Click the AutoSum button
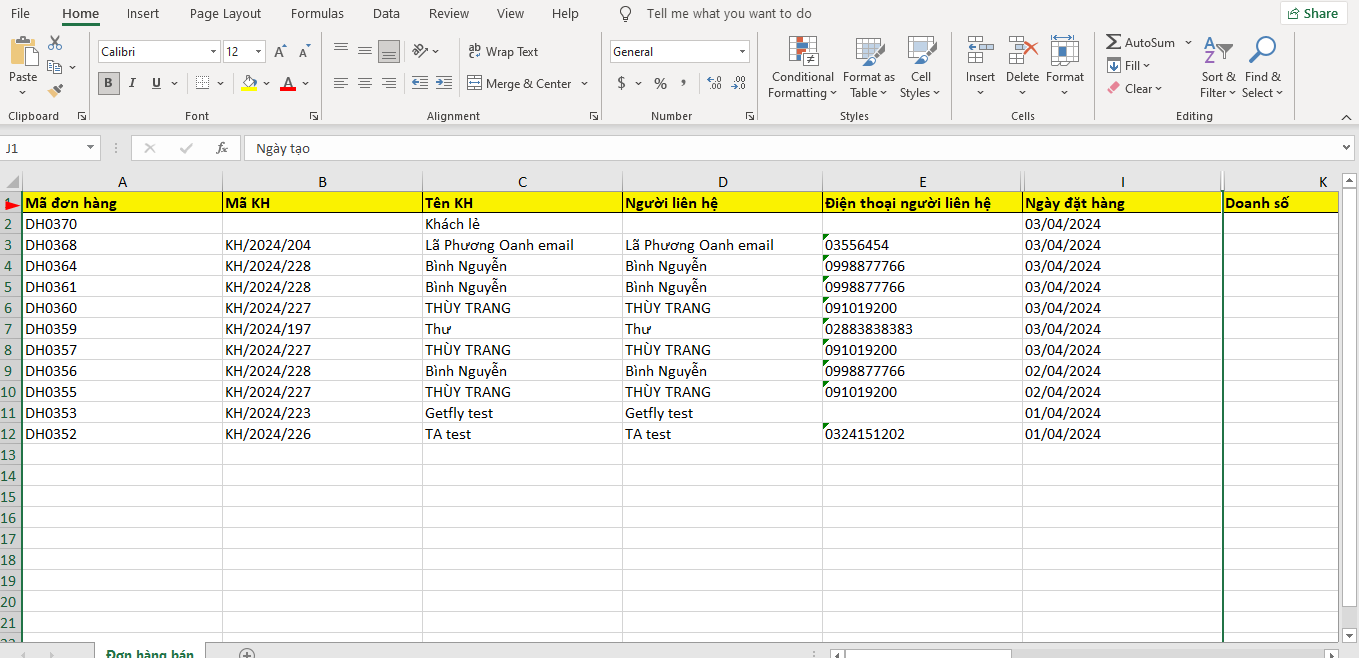 pos(1140,43)
